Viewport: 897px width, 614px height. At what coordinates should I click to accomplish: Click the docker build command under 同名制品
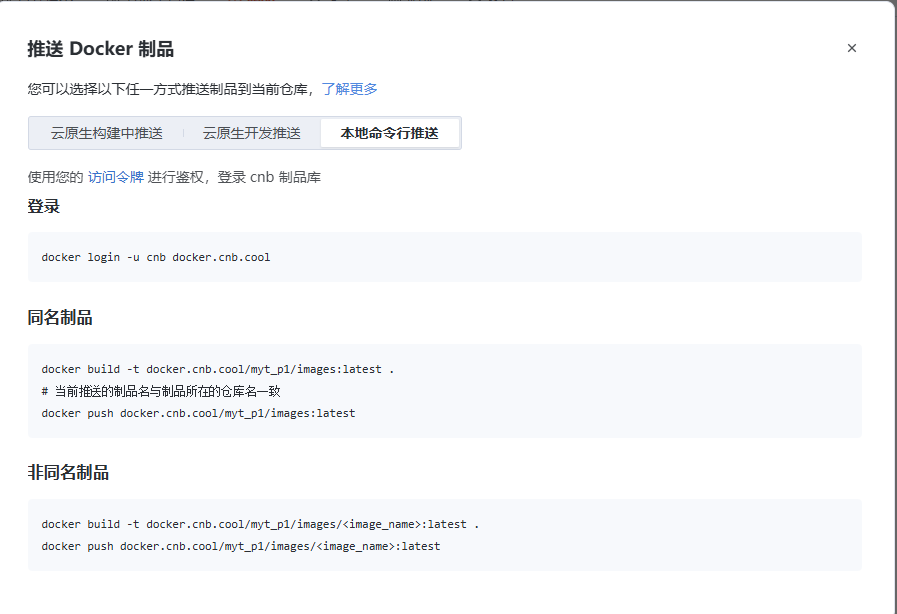[x=217, y=369]
